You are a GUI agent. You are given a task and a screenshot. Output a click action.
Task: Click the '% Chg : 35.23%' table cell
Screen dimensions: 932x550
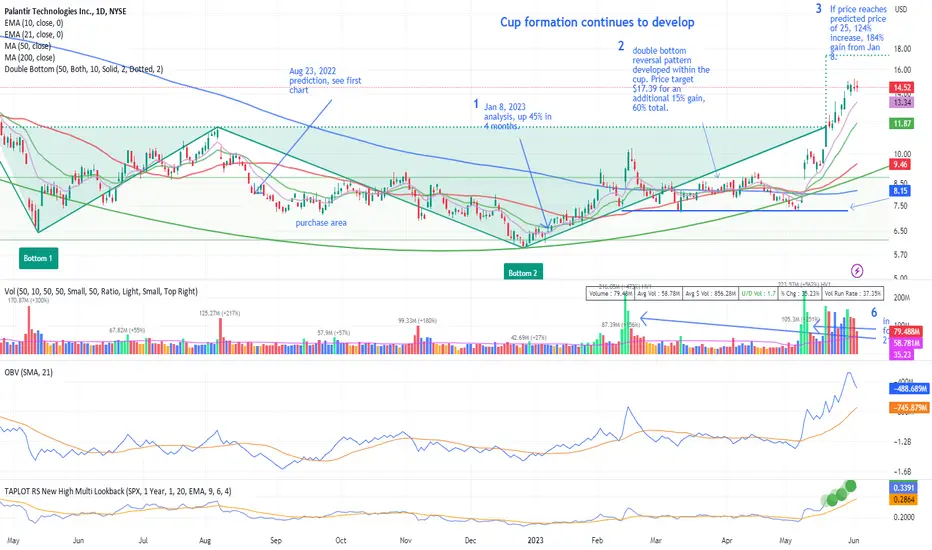[799, 294]
